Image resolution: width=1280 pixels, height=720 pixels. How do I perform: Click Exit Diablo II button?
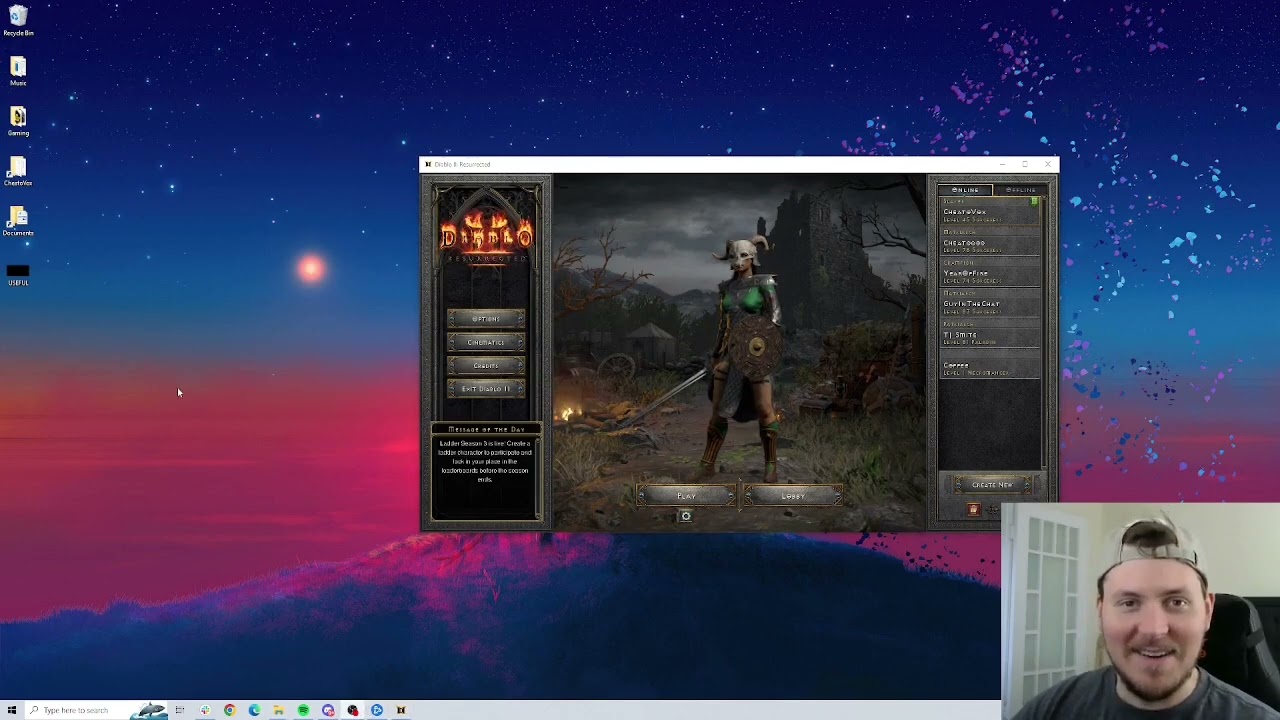[x=486, y=388]
